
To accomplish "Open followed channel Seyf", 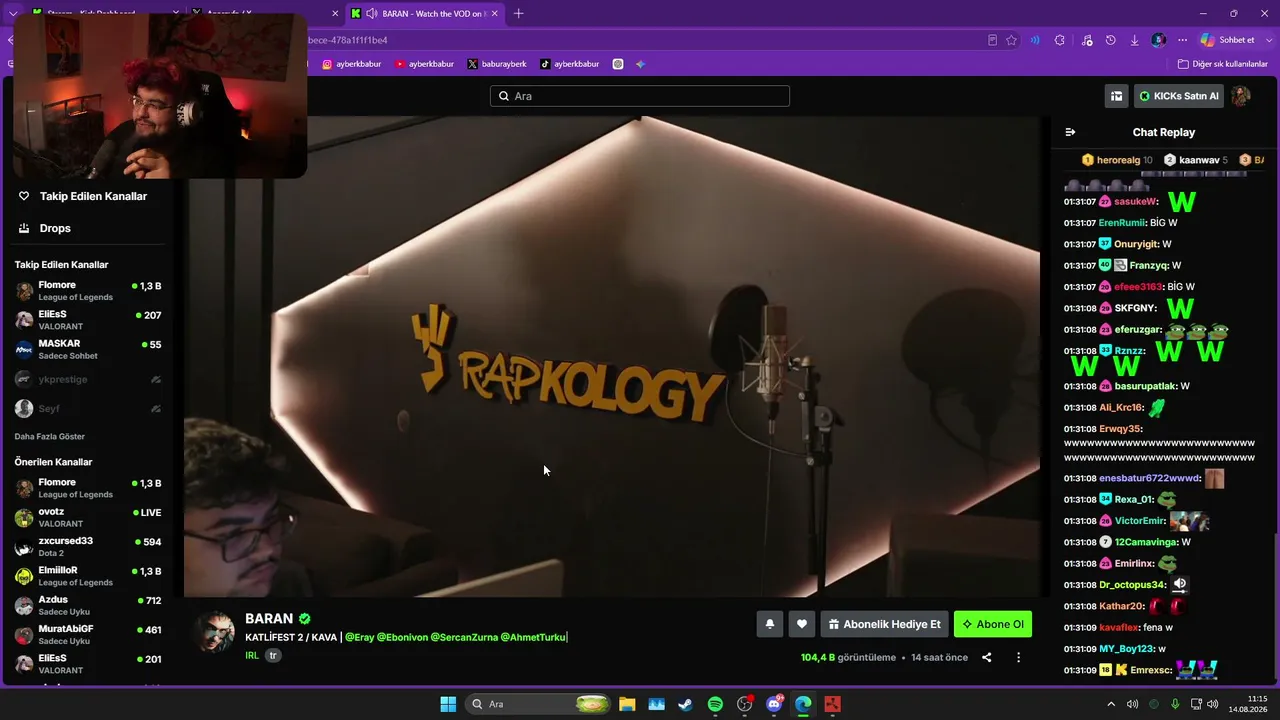I will tap(88, 408).
